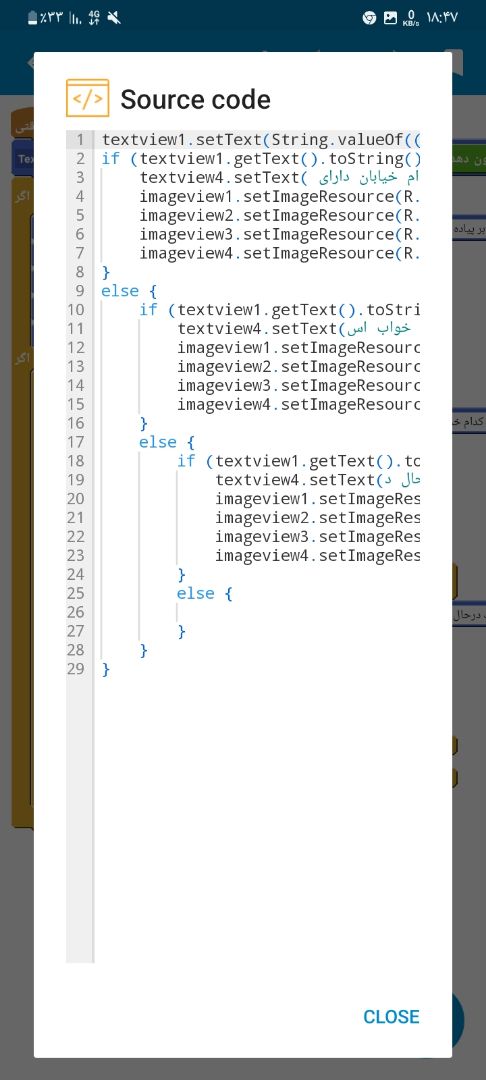Select line 1 textview1.setText(String.valueOf code
Image resolution: width=486 pixels, height=1080 pixels.
click(261, 140)
